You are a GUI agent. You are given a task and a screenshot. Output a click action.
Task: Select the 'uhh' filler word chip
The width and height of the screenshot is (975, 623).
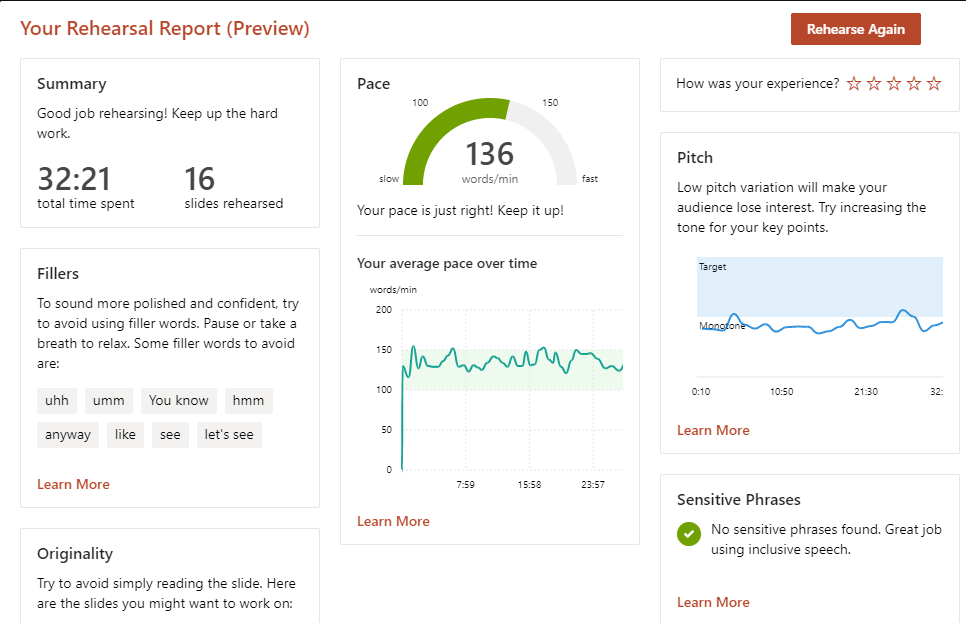(x=57, y=401)
